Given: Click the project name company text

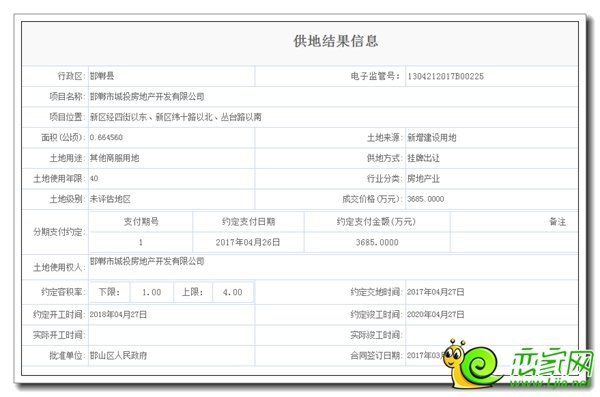Looking at the screenshot, I should point(147,96).
